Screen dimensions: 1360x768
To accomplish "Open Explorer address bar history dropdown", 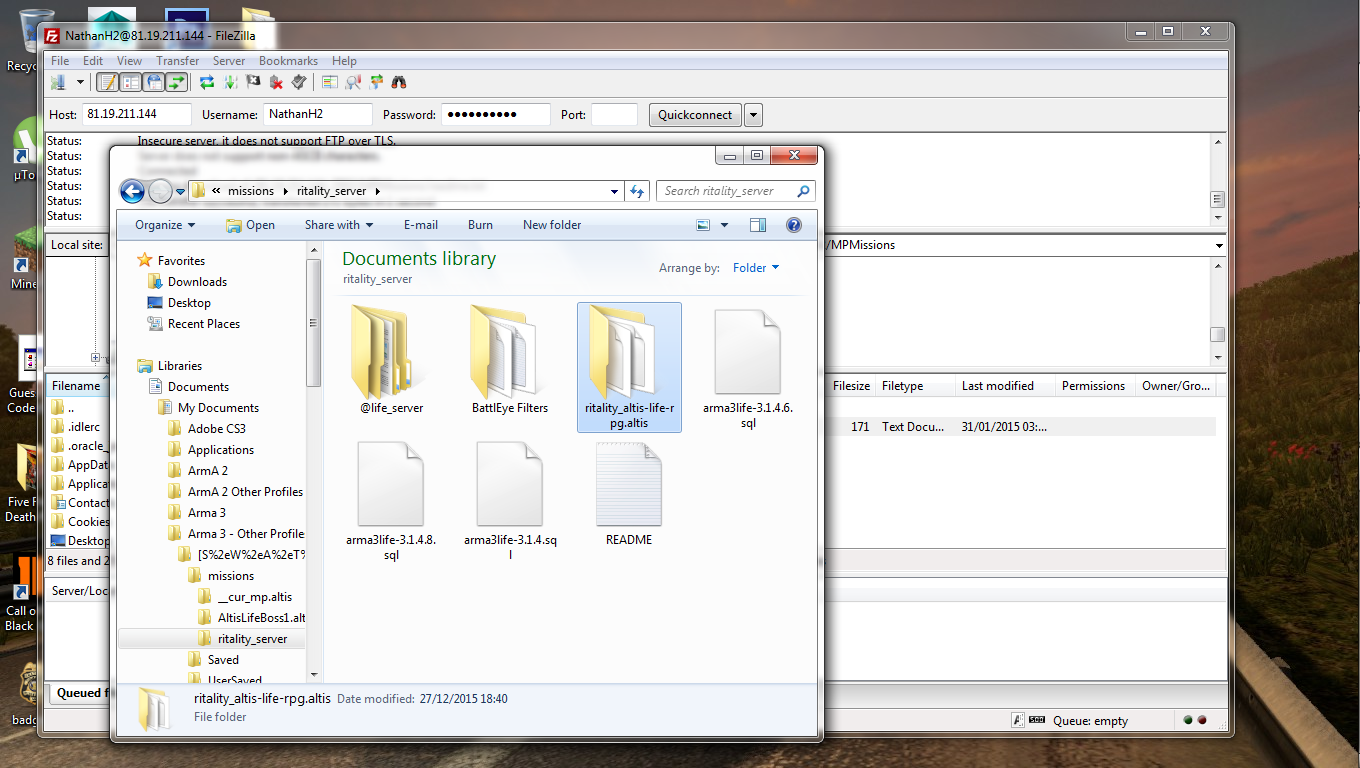I will point(614,191).
